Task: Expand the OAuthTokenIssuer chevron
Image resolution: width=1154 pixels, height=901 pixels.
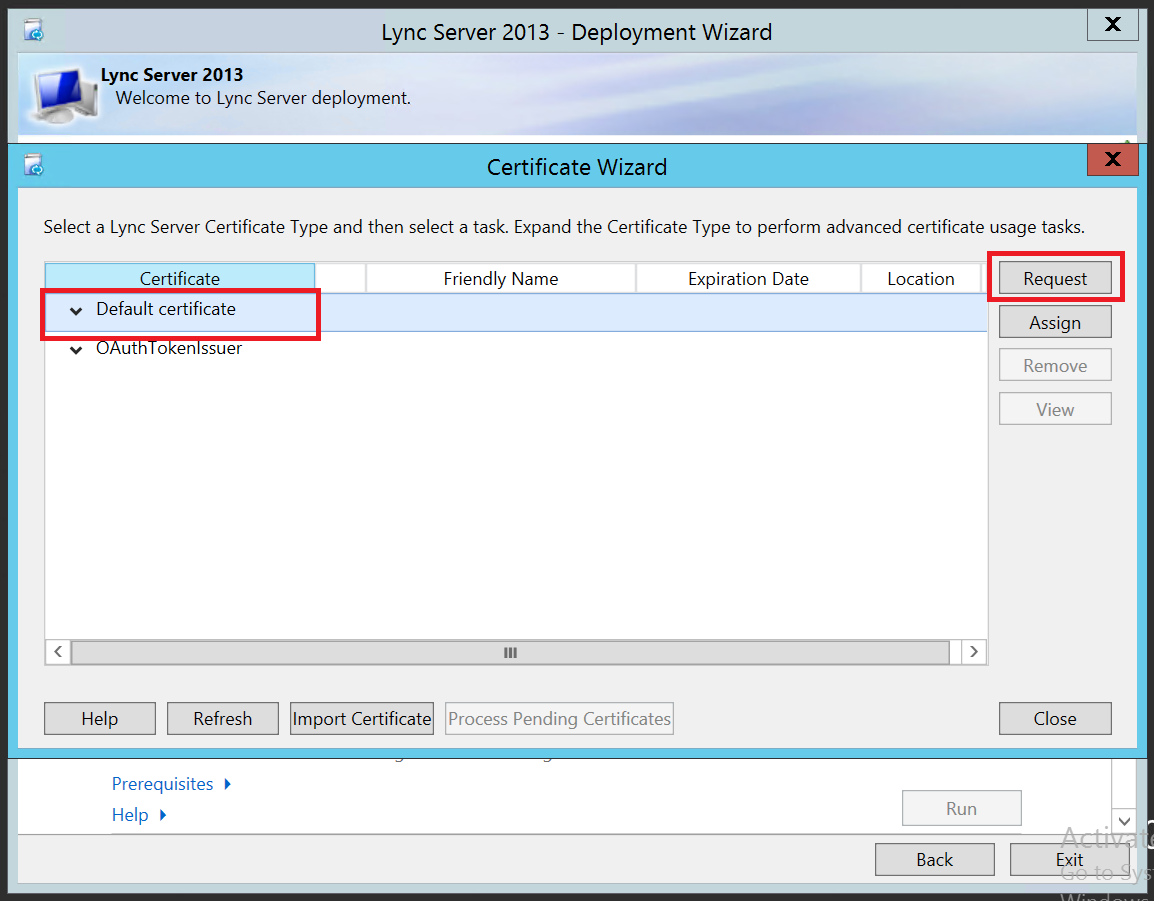Action: [x=76, y=350]
